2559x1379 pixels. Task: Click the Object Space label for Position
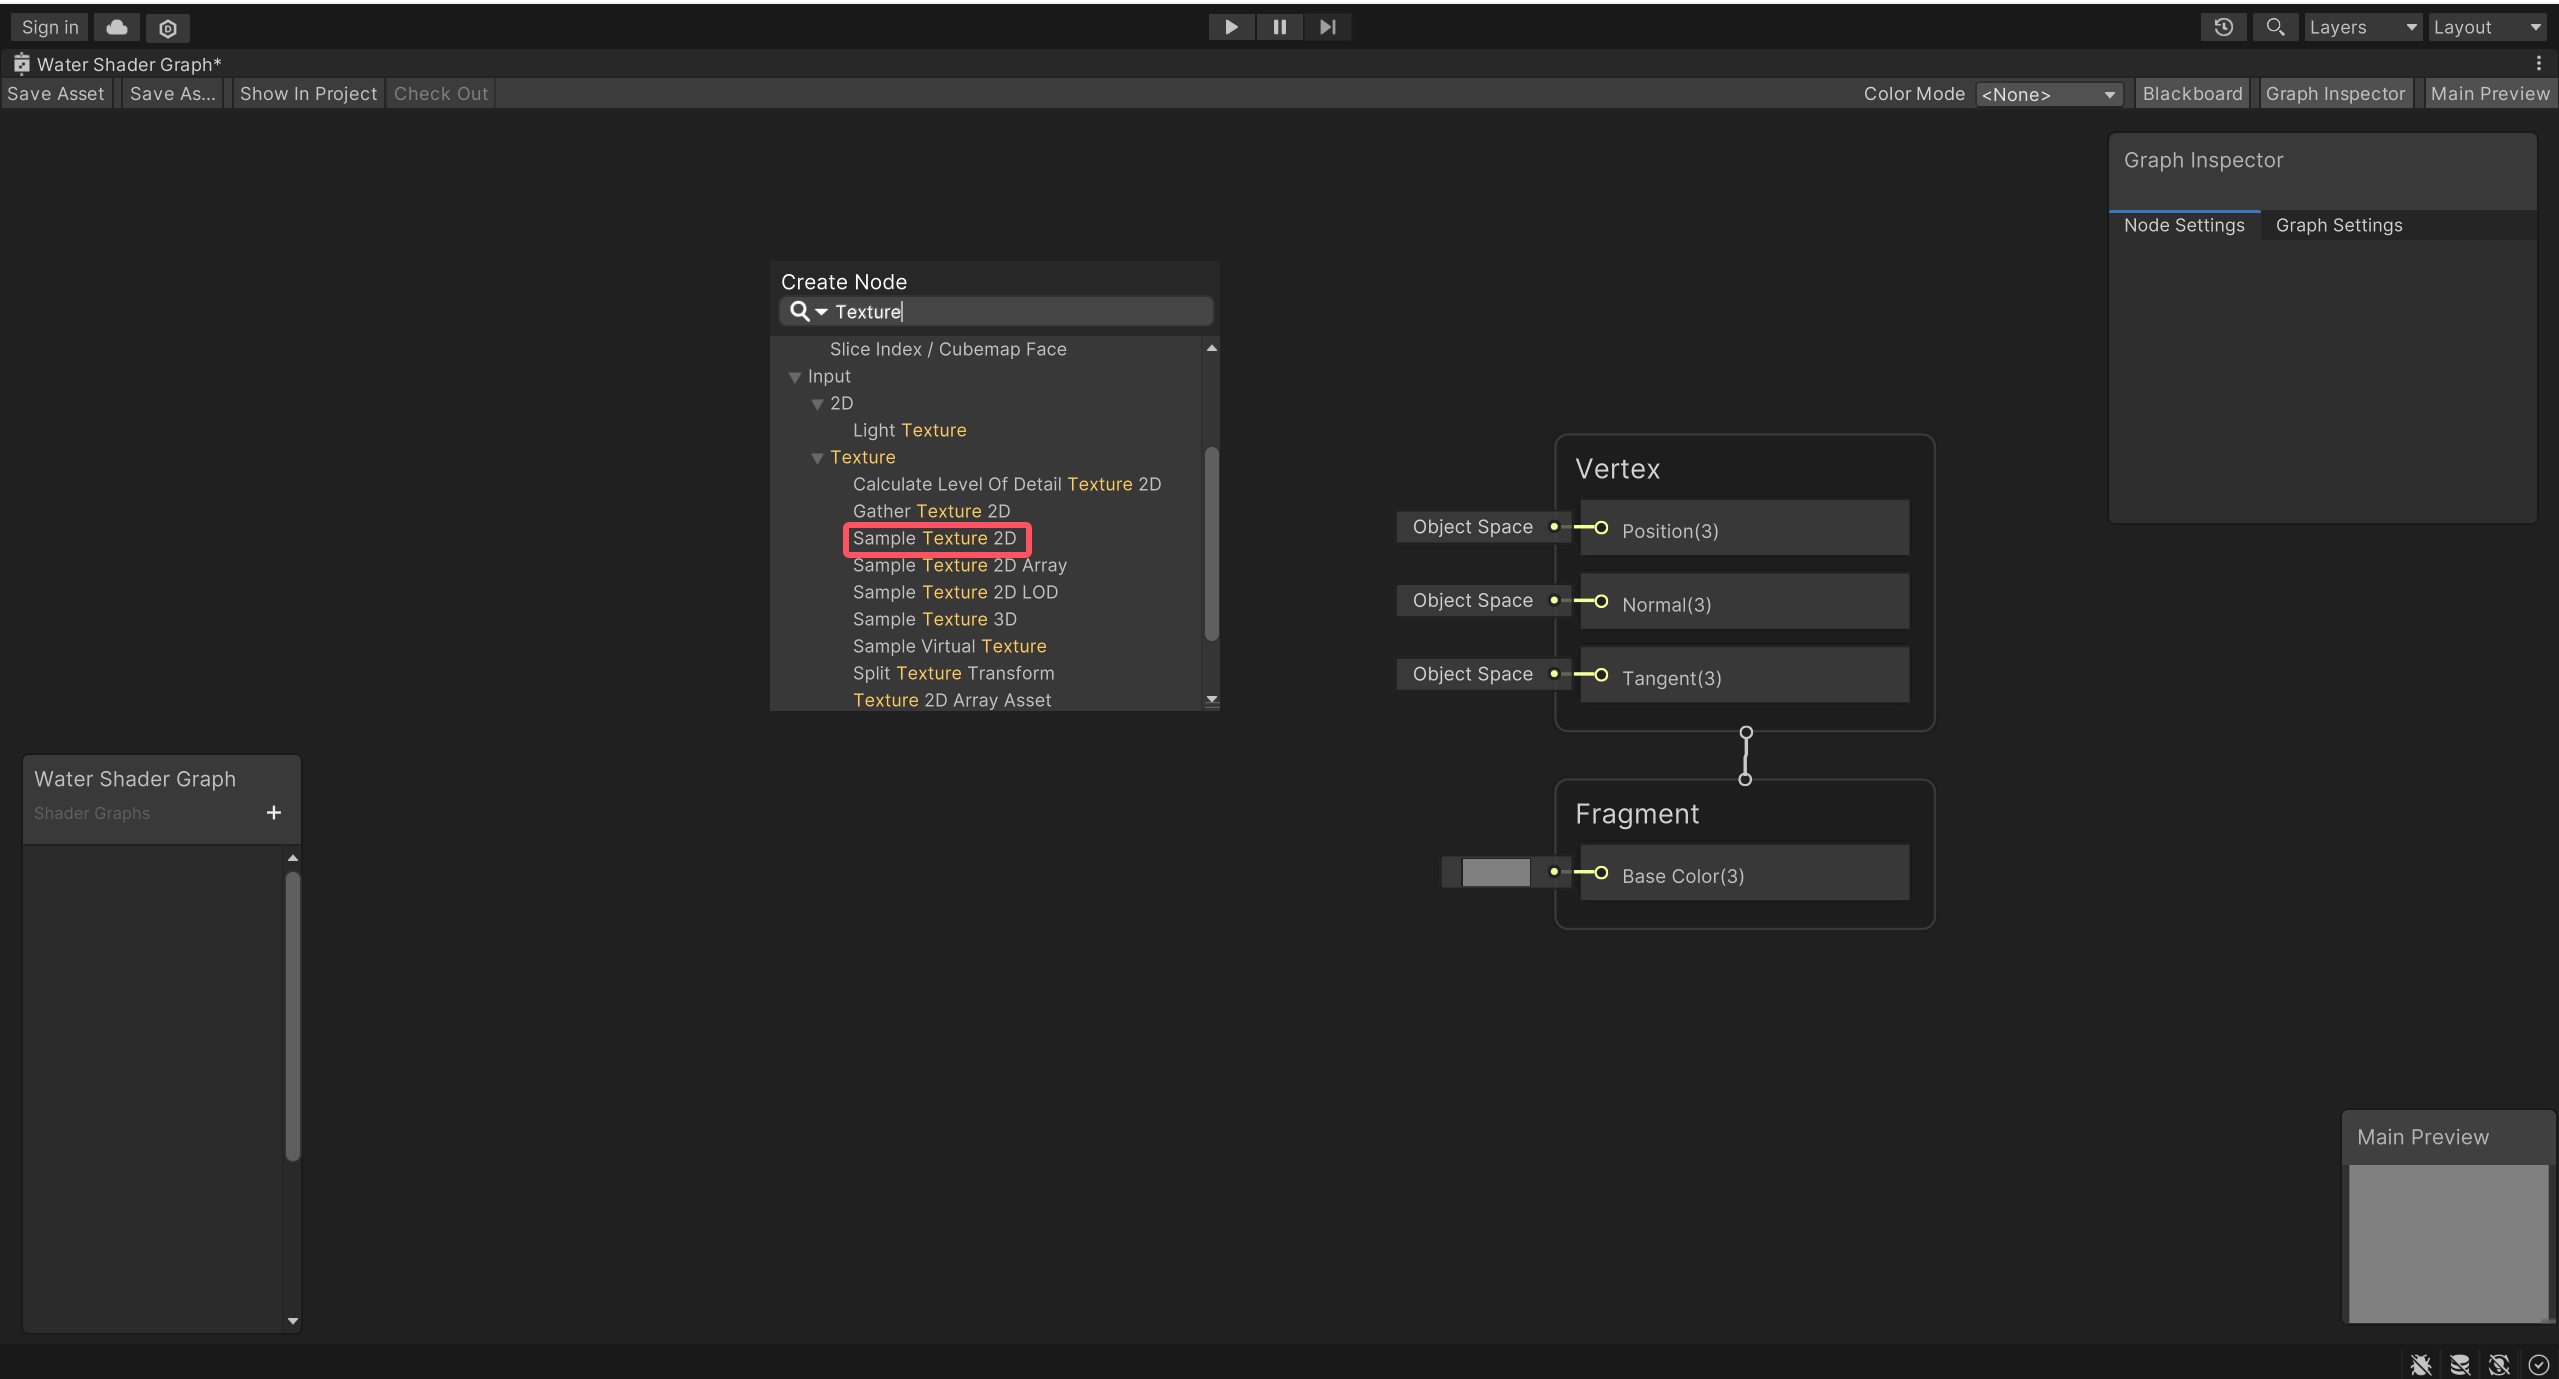pyautogui.click(x=1472, y=527)
